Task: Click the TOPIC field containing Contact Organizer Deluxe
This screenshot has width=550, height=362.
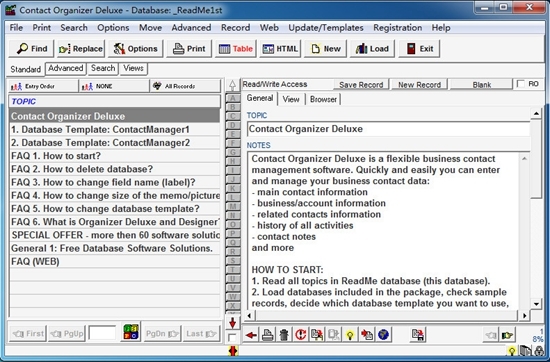Action: click(x=388, y=129)
